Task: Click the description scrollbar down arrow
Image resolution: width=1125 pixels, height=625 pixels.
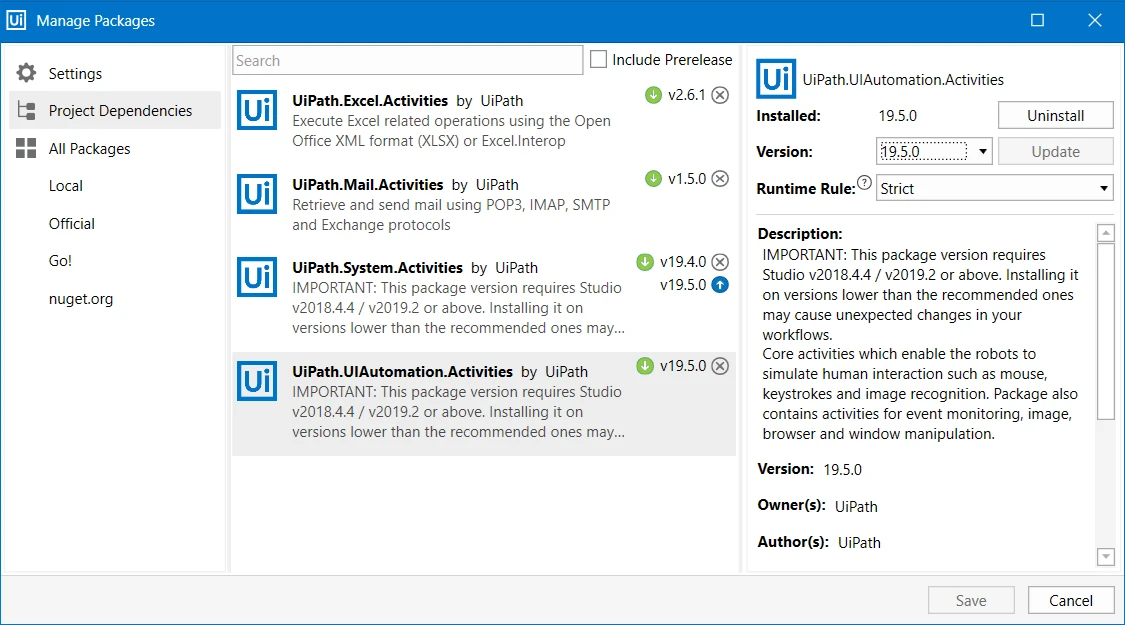Action: (x=1106, y=556)
